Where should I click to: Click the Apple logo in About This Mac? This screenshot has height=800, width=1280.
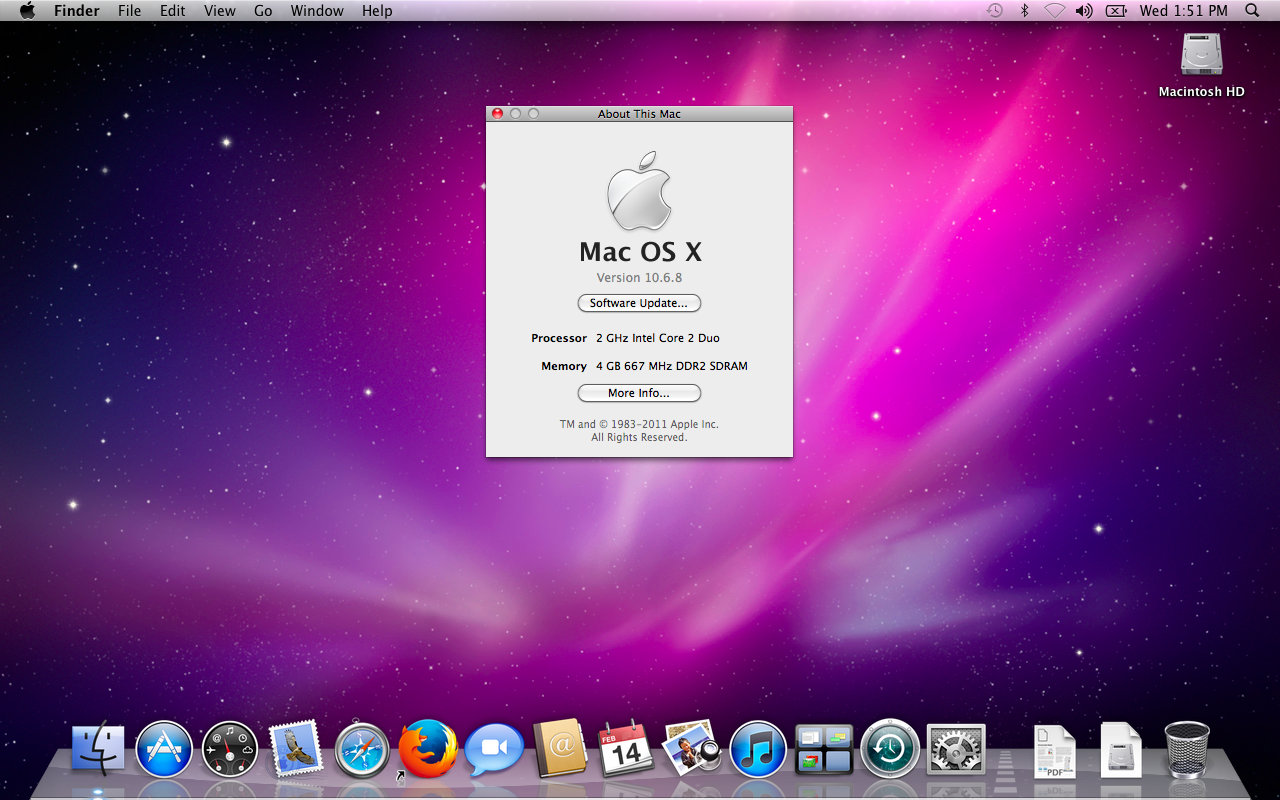[639, 191]
